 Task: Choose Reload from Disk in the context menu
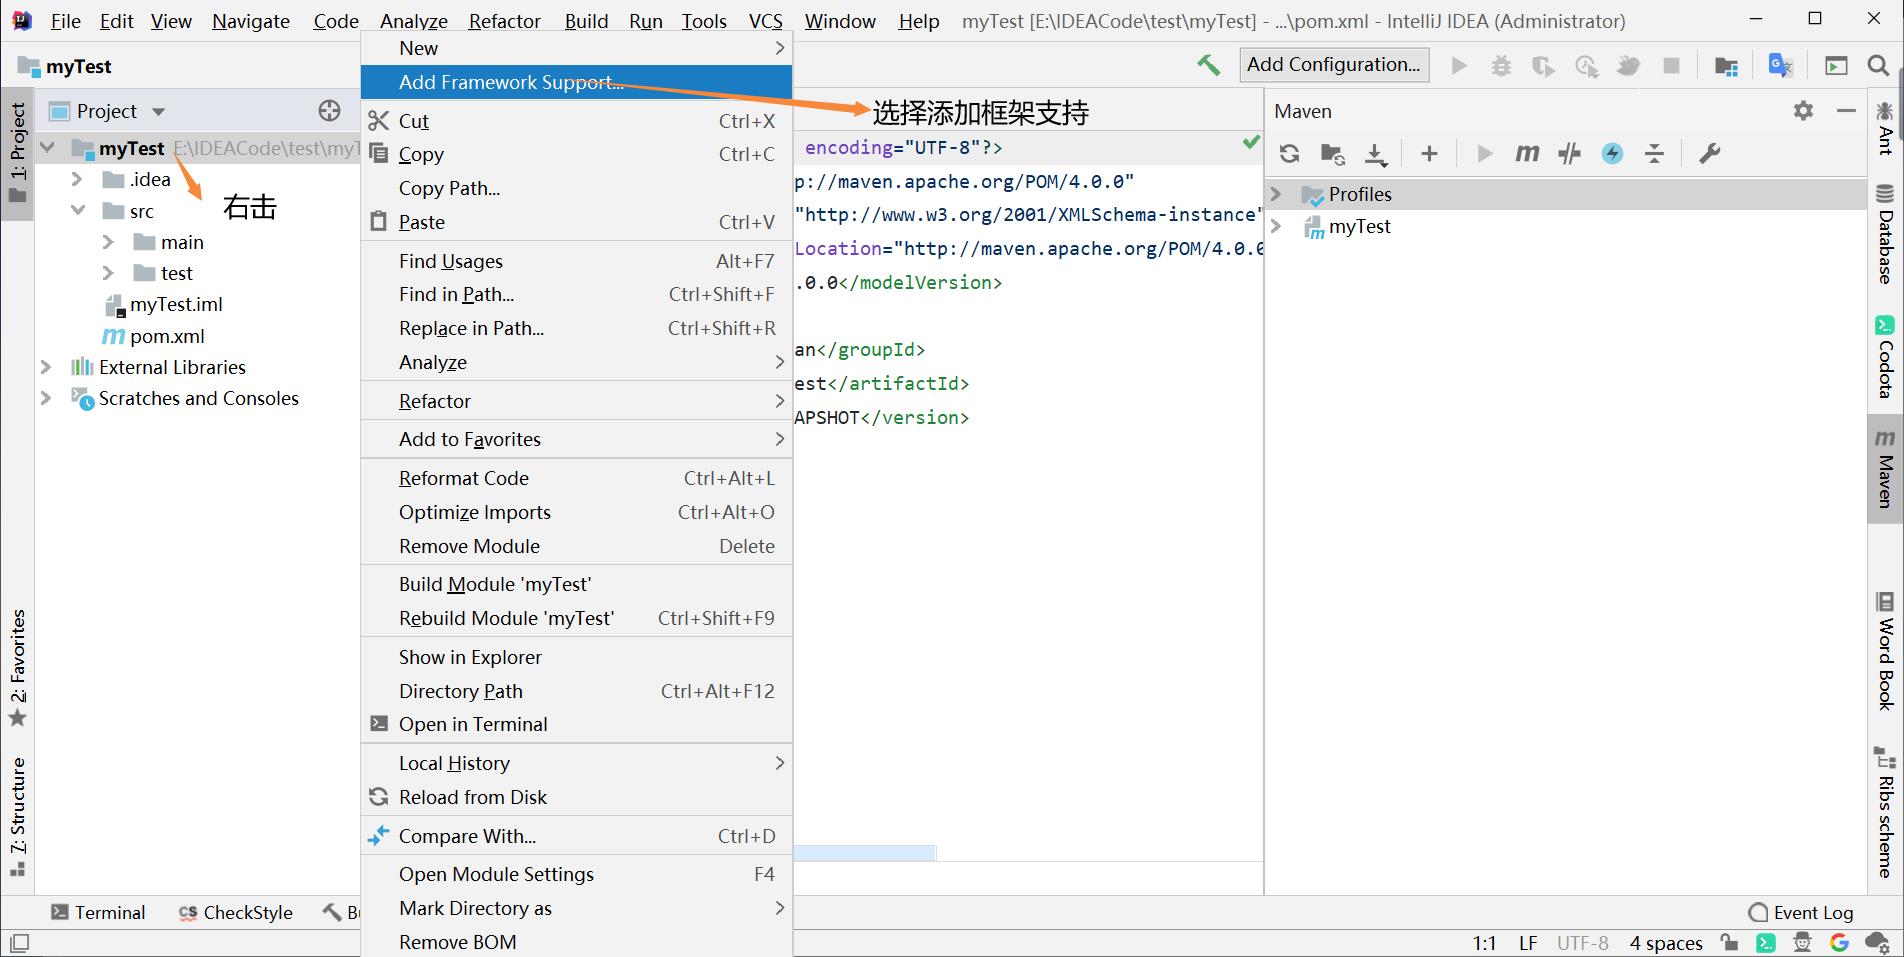(576, 797)
